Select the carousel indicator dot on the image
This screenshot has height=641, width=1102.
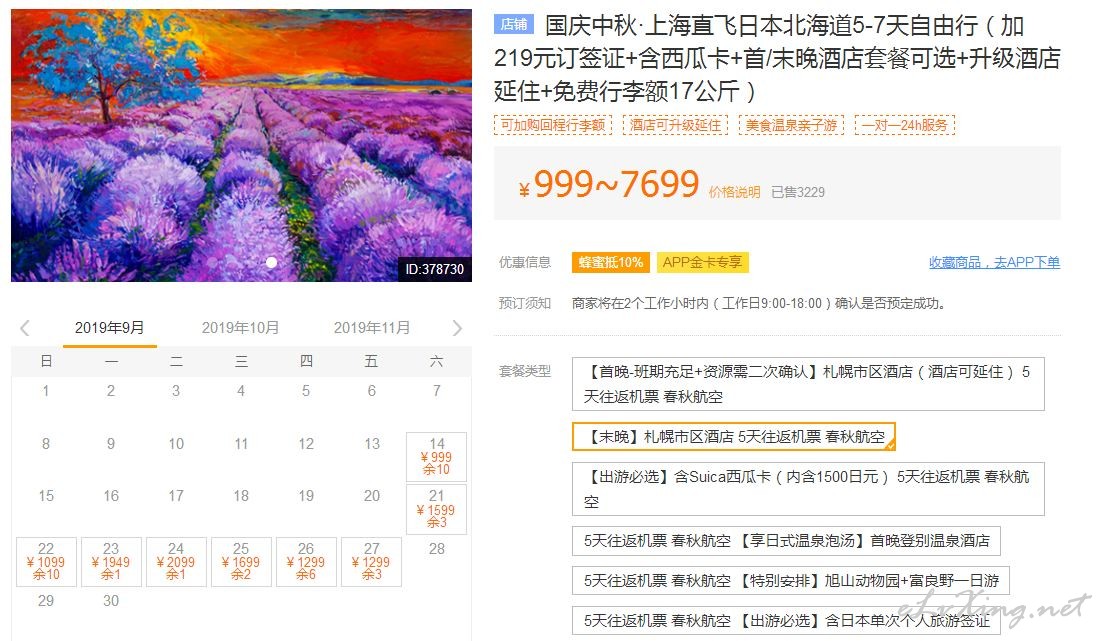(271, 262)
